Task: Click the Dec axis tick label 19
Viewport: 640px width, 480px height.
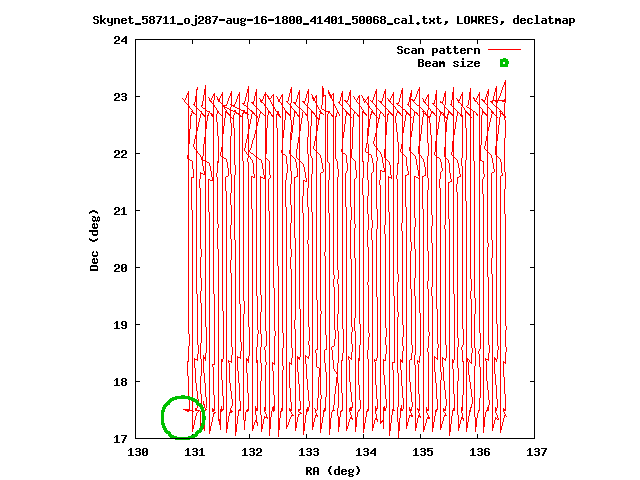Action: [x=120, y=325]
